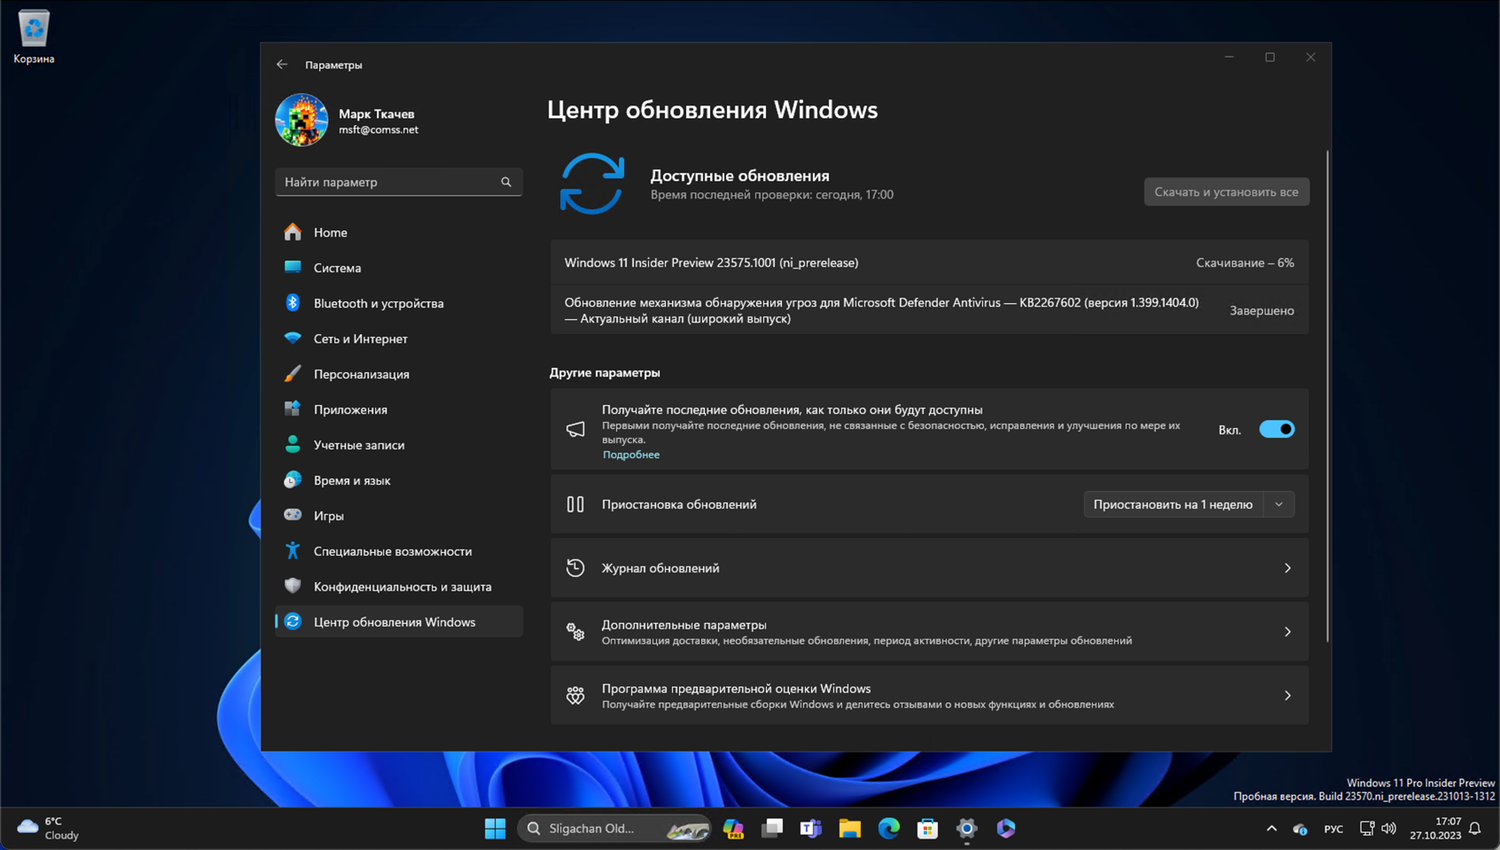Expand Программа предварительной оценки Windows
This screenshot has width=1500, height=850.
click(928, 695)
